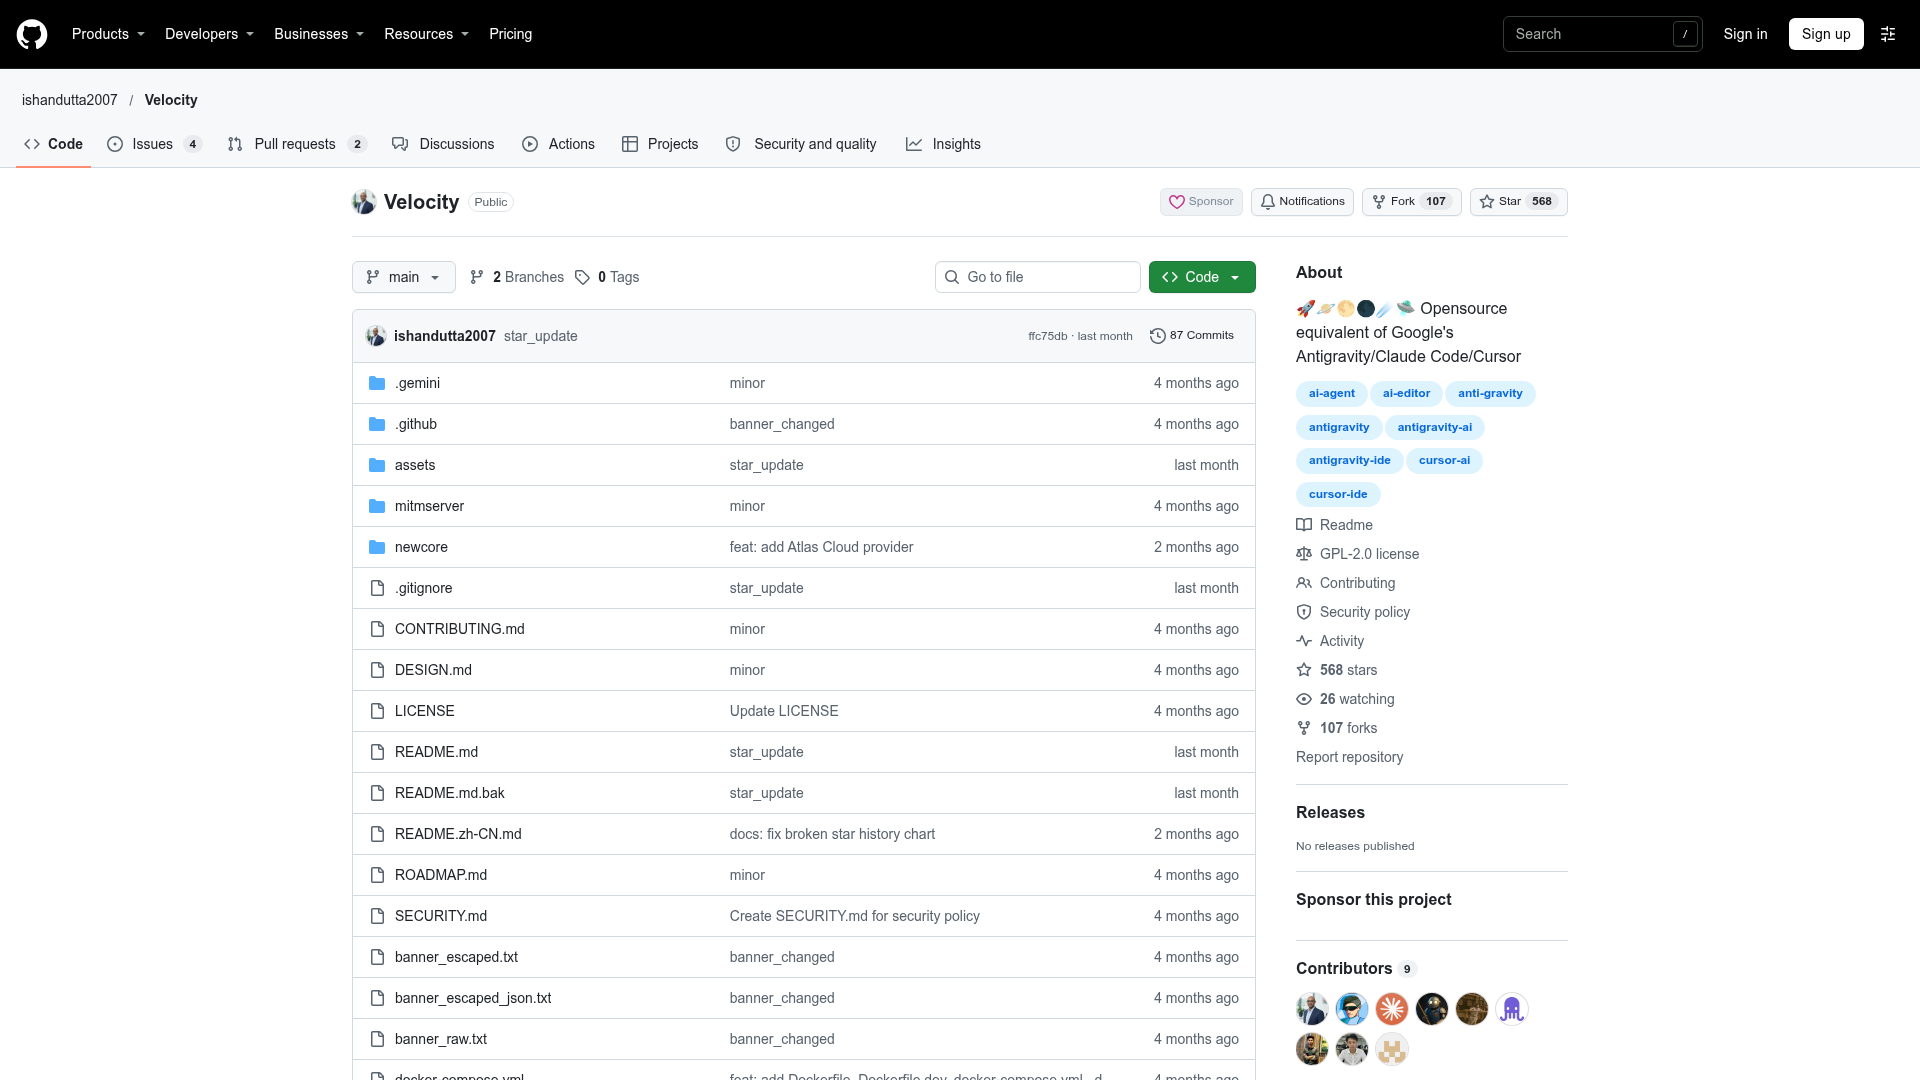Click the Sponsor button
This screenshot has width=1920, height=1080.
point(1201,202)
